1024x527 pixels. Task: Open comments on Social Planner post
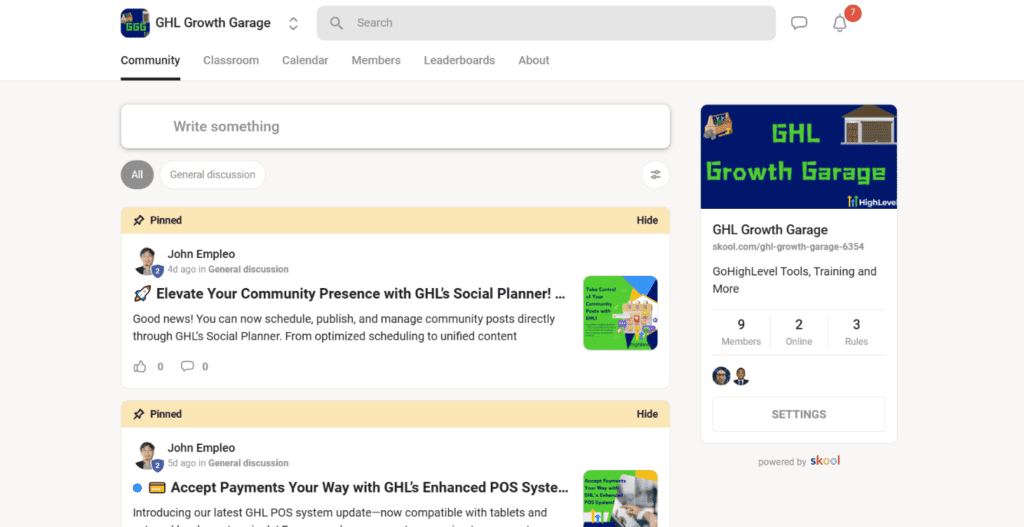pyautogui.click(x=187, y=367)
